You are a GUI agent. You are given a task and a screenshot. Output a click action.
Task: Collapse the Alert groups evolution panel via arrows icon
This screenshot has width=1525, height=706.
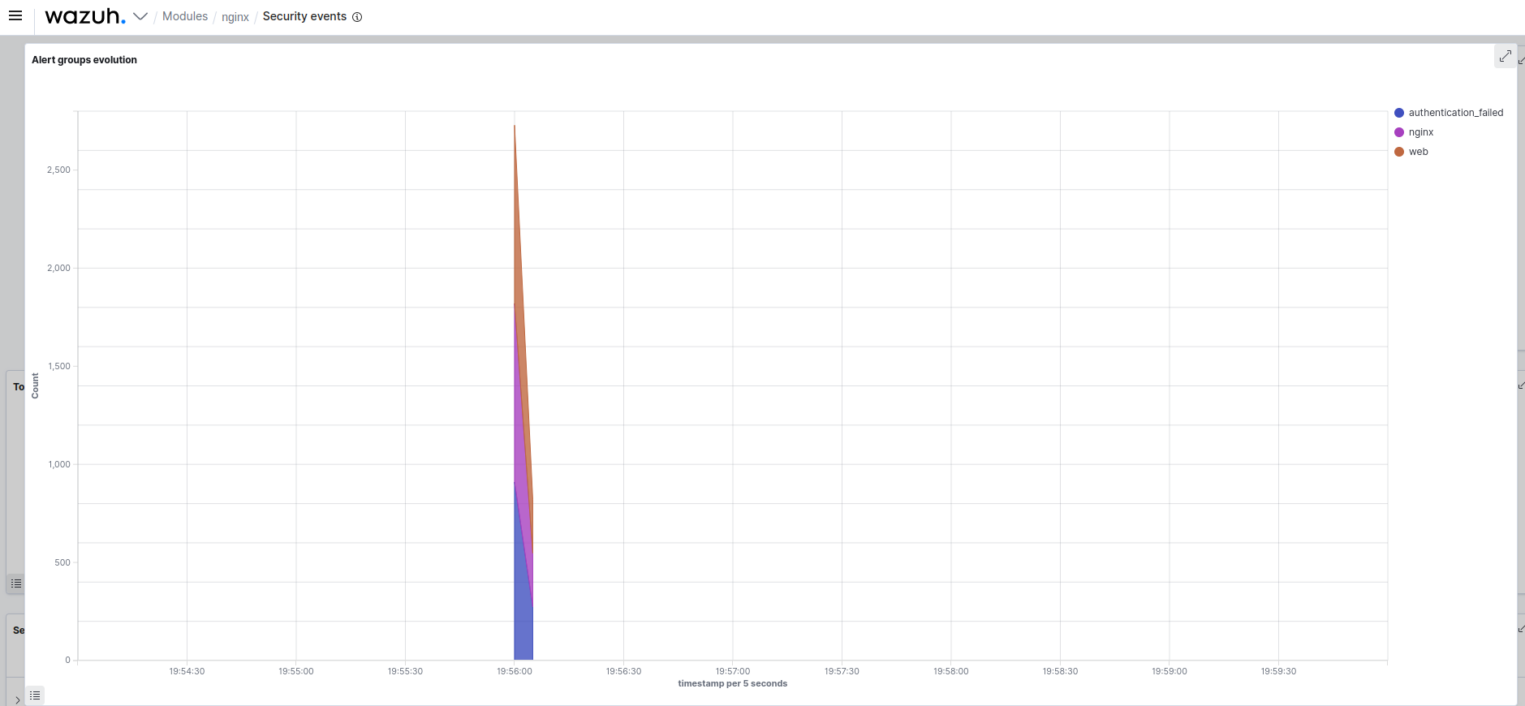pos(1505,56)
